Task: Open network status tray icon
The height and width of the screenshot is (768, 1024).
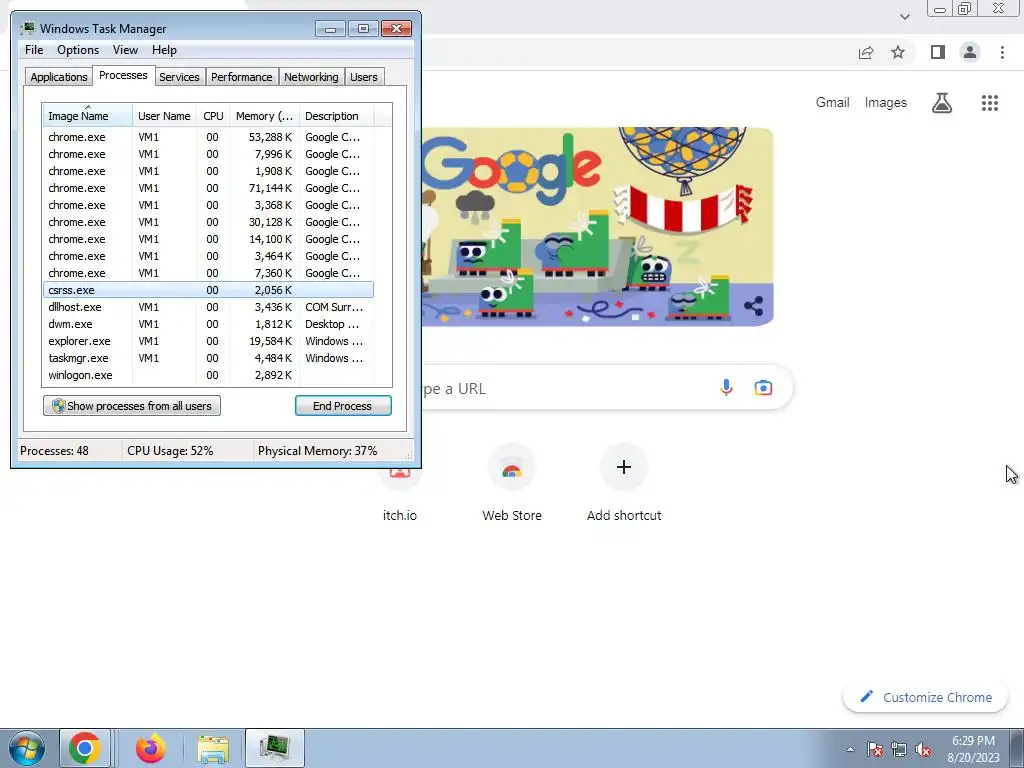Action: coord(899,750)
